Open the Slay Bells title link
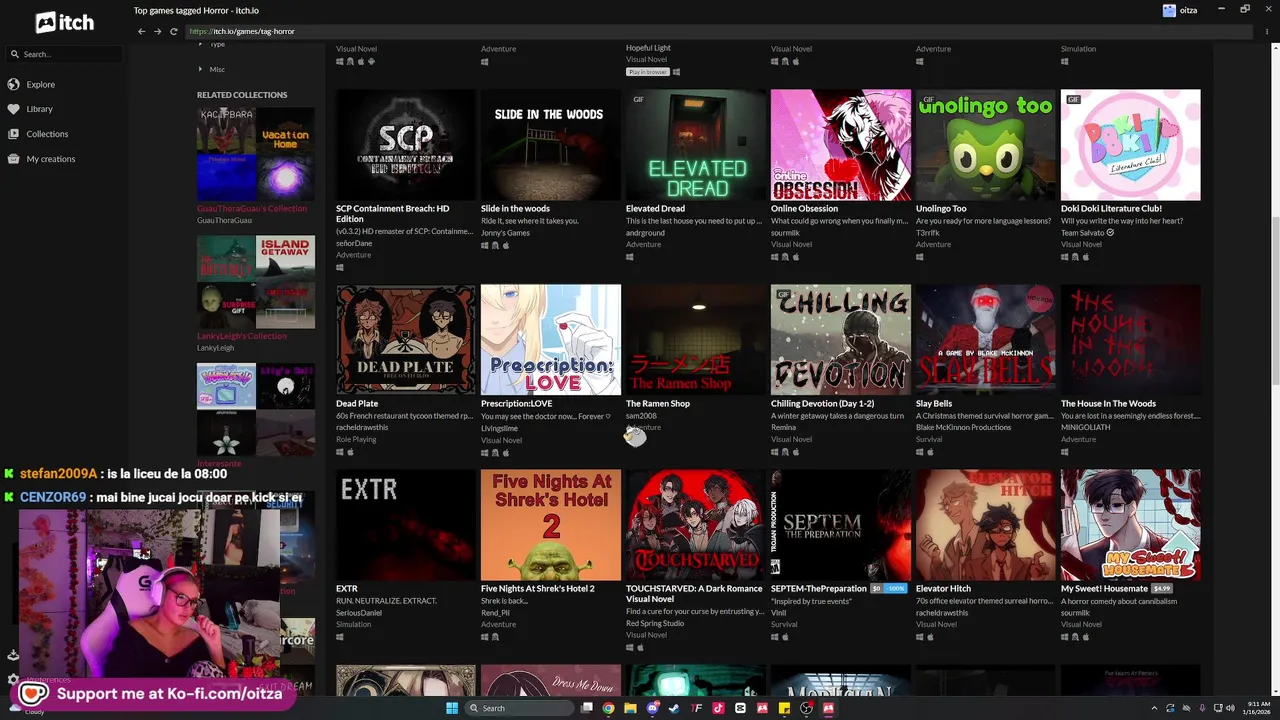 pos(934,403)
